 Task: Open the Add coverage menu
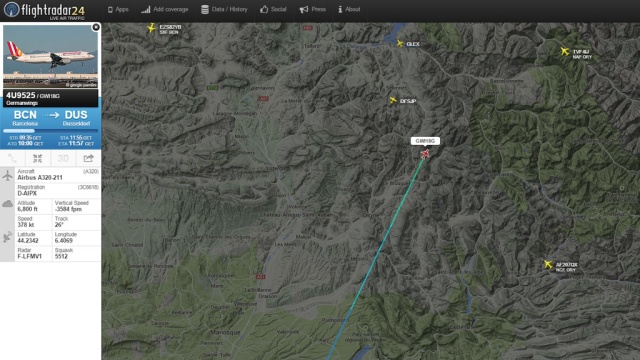(165, 9)
